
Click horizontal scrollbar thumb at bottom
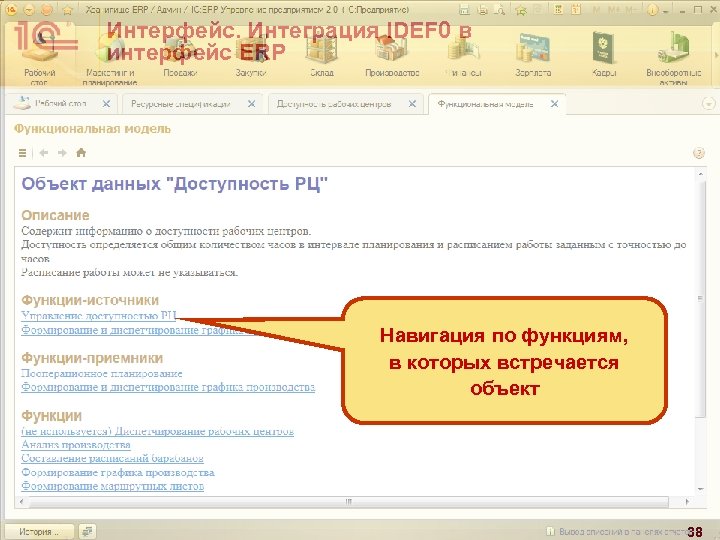tap(349, 501)
